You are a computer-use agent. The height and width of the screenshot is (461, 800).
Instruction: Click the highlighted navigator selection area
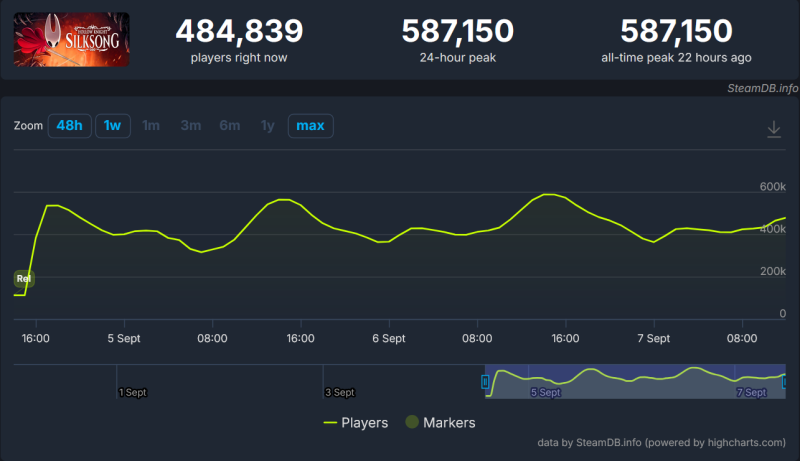[x=635, y=382]
